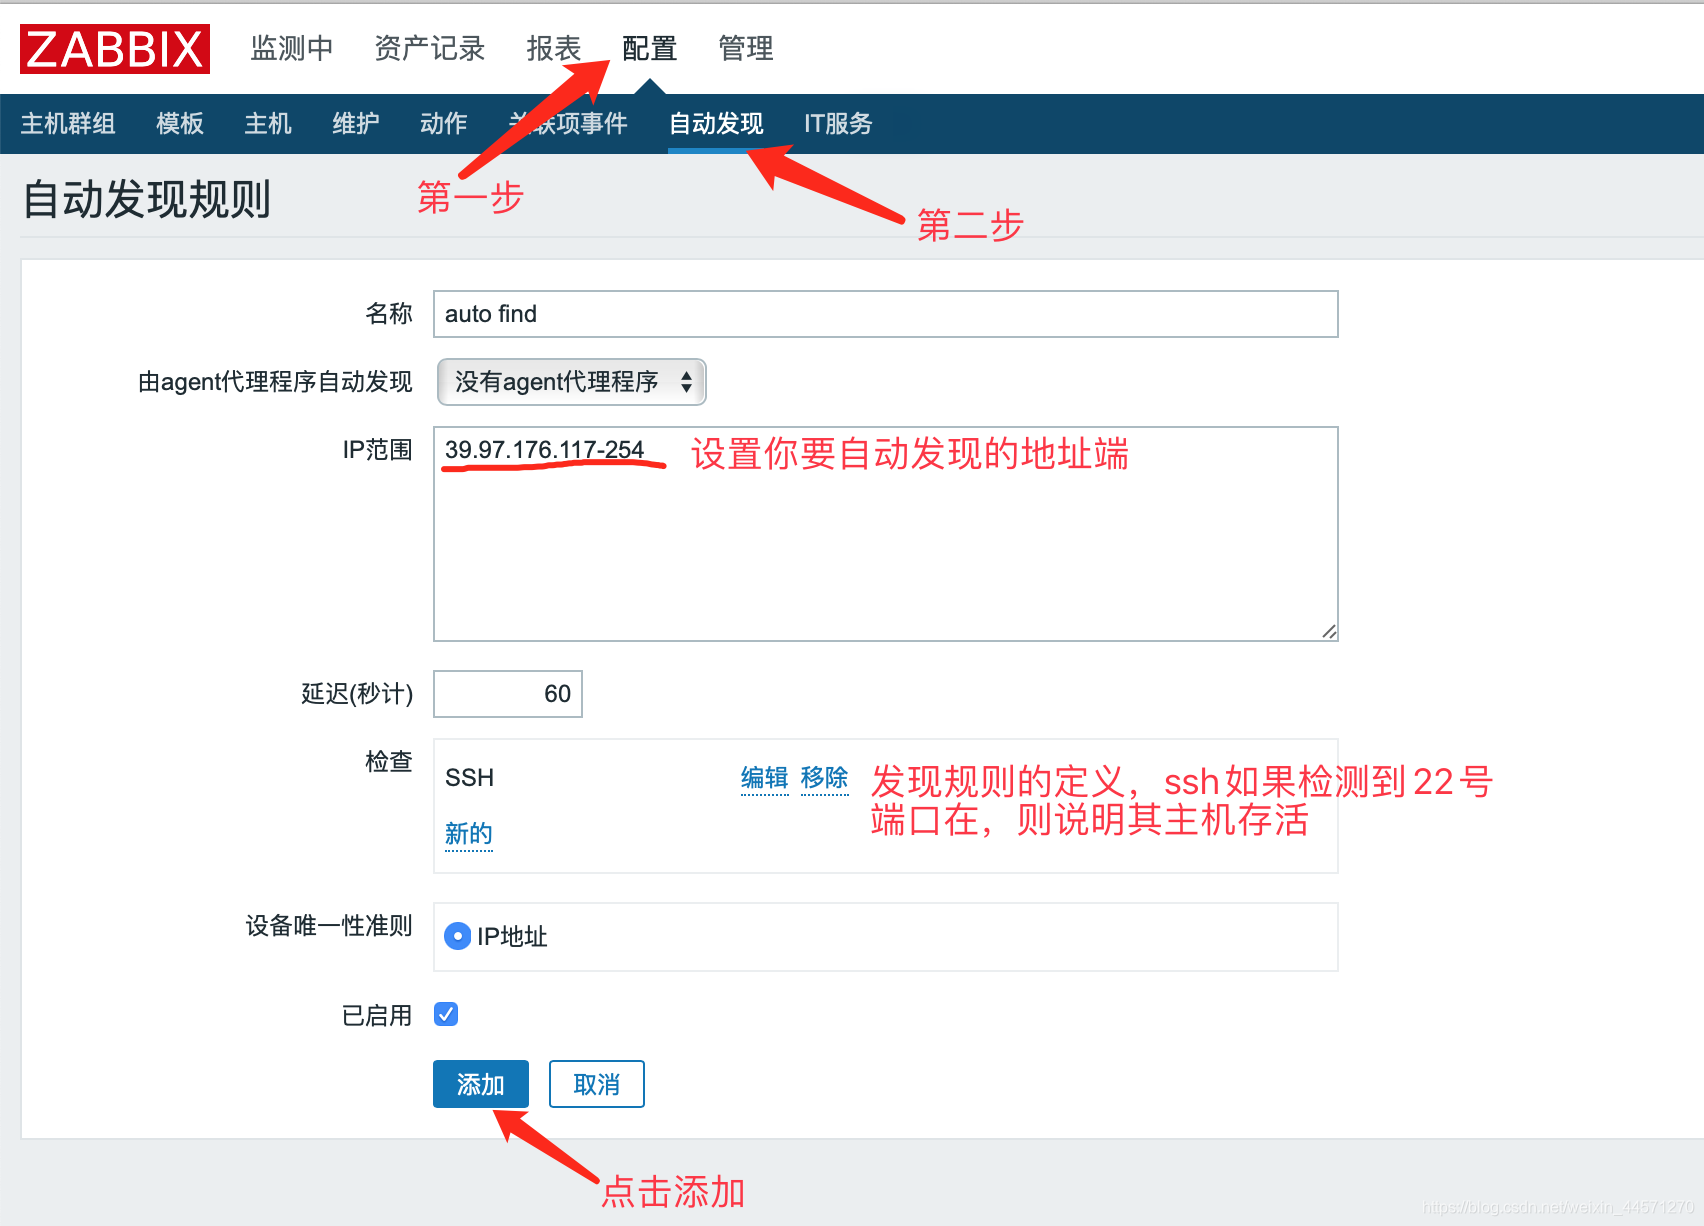Go to 模板 submenu
The image size is (1704, 1226).
180,123
